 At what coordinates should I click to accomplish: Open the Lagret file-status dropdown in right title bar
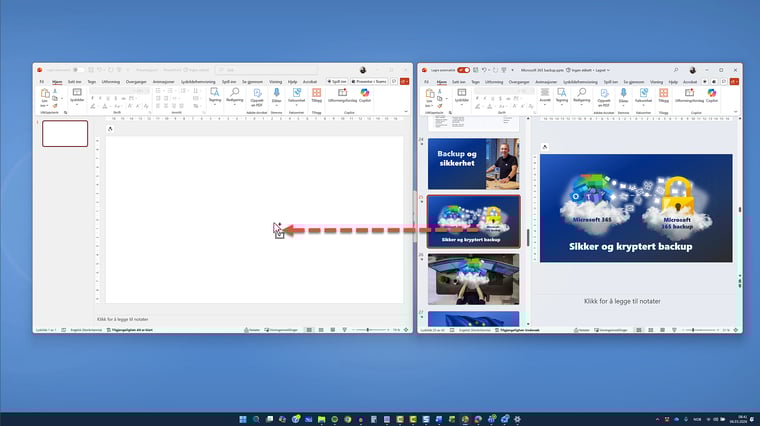coord(602,70)
